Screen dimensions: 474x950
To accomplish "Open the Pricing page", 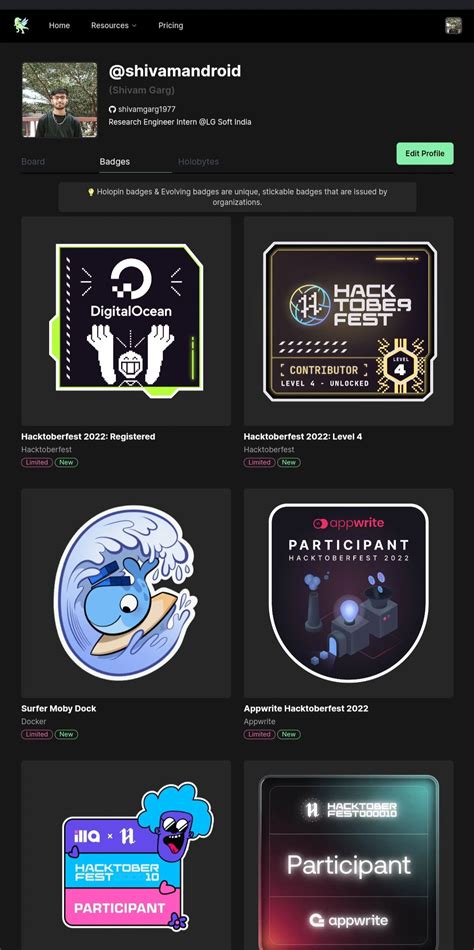I will point(171,25).
